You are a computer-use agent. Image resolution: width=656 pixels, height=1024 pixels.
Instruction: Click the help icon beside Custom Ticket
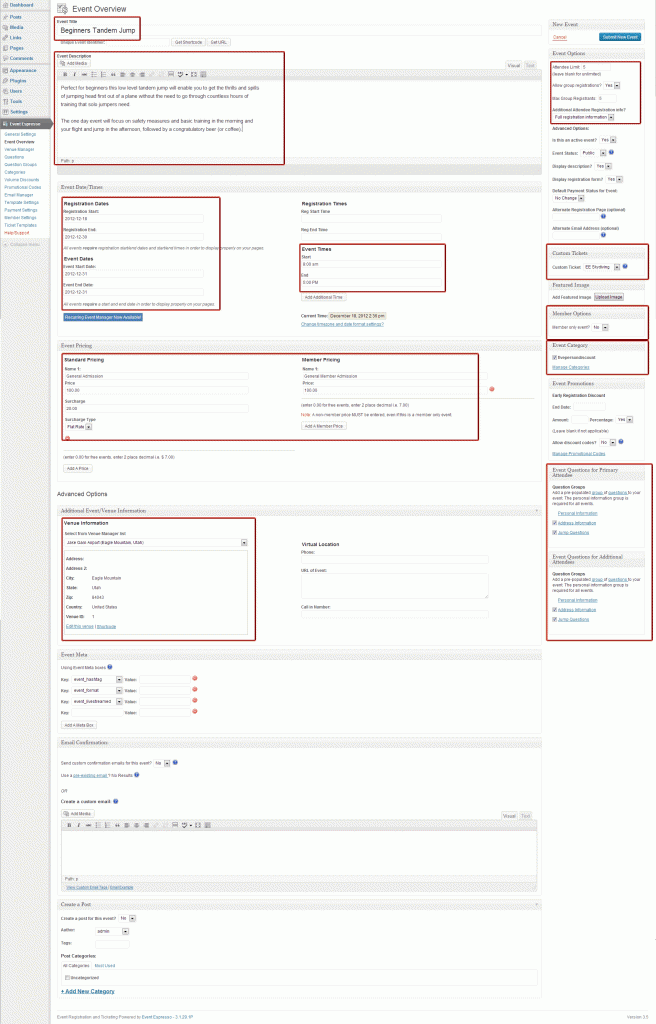(625, 266)
